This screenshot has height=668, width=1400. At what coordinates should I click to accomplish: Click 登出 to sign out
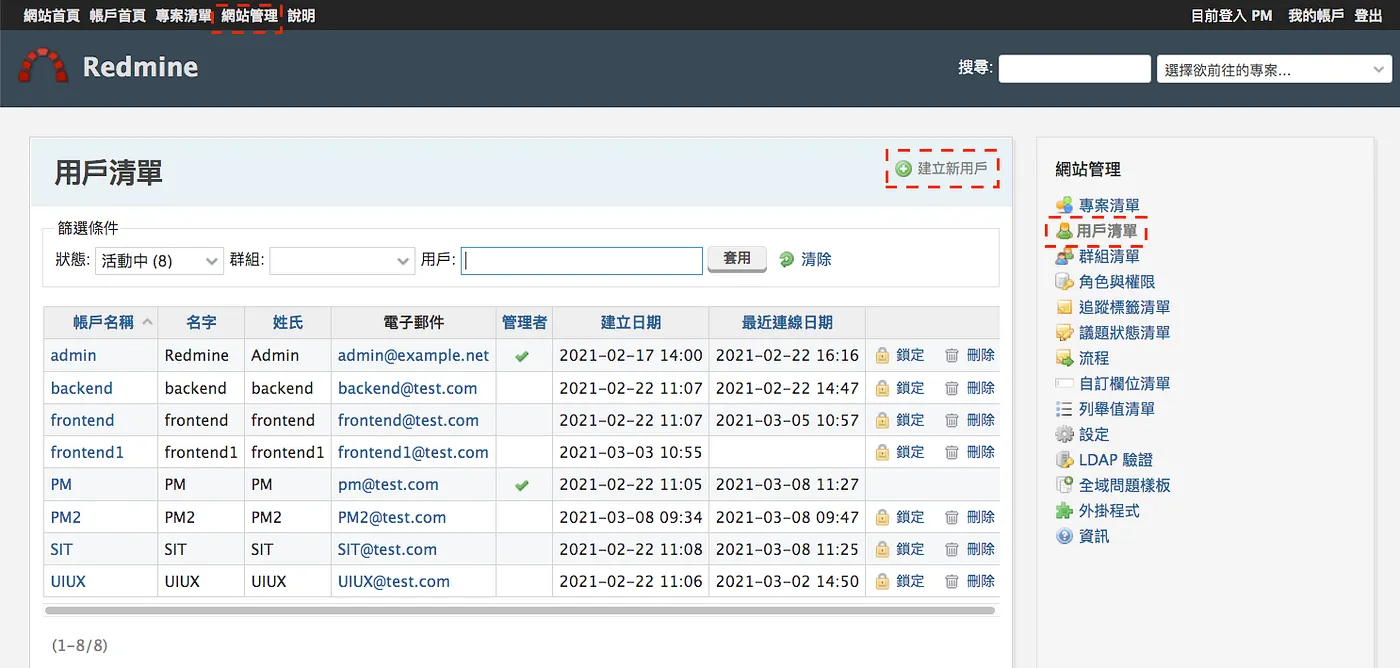pyautogui.click(x=1368, y=16)
